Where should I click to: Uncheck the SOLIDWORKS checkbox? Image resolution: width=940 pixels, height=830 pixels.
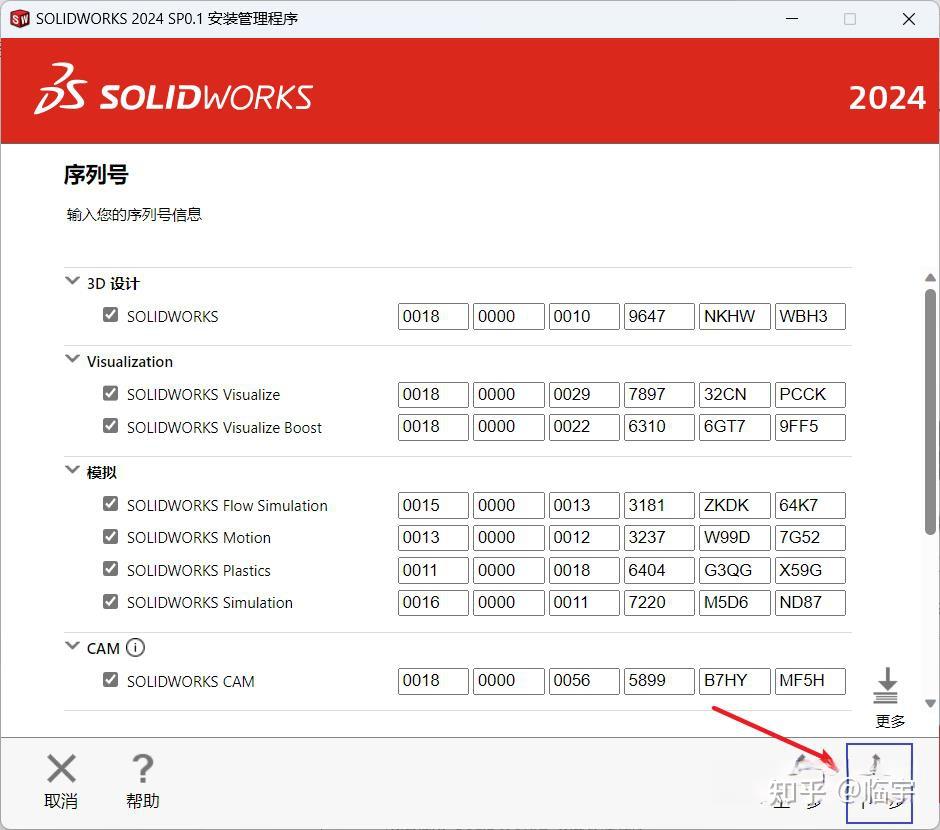click(110, 316)
